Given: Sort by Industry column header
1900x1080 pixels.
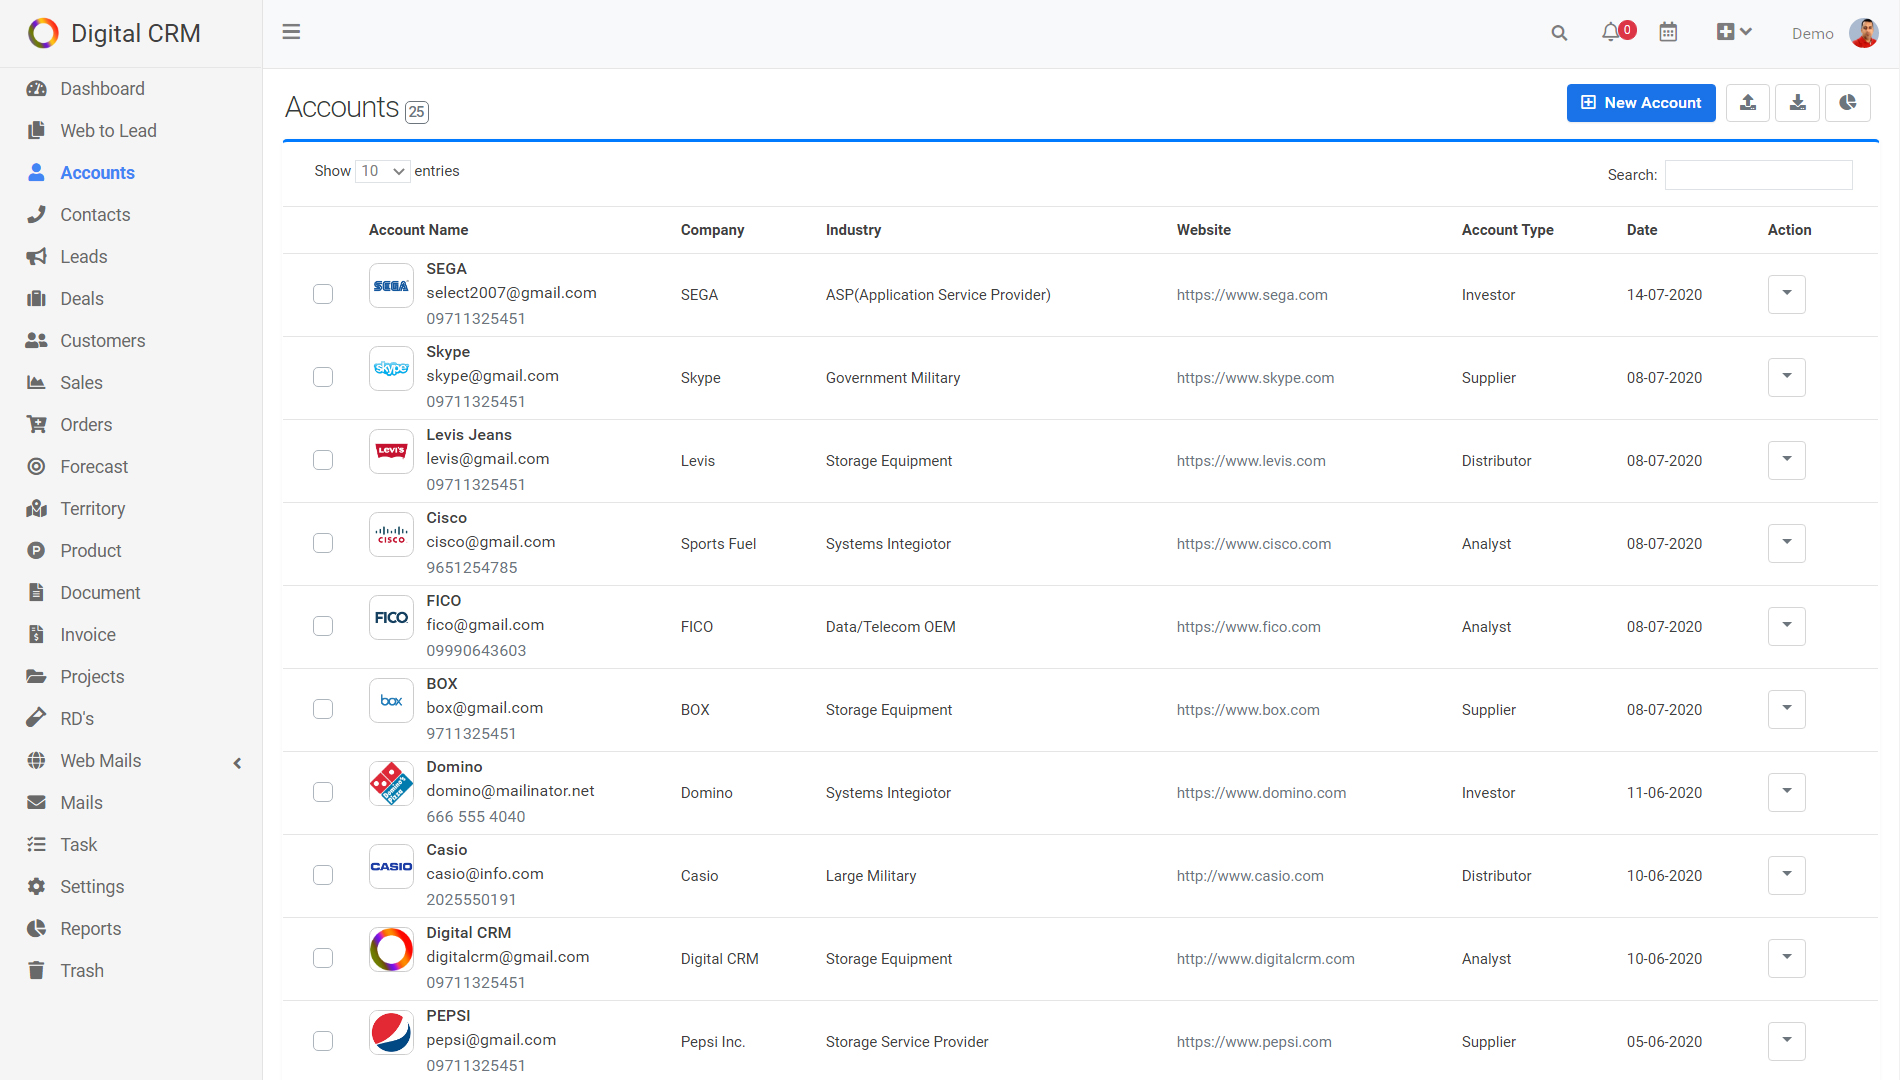Looking at the screenshot, I should [853, 230].
